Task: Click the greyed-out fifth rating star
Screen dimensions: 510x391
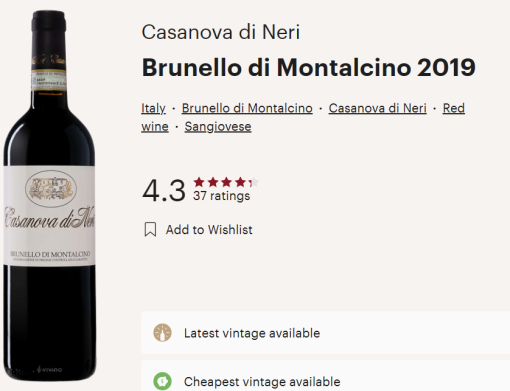Action: point(255,182)
